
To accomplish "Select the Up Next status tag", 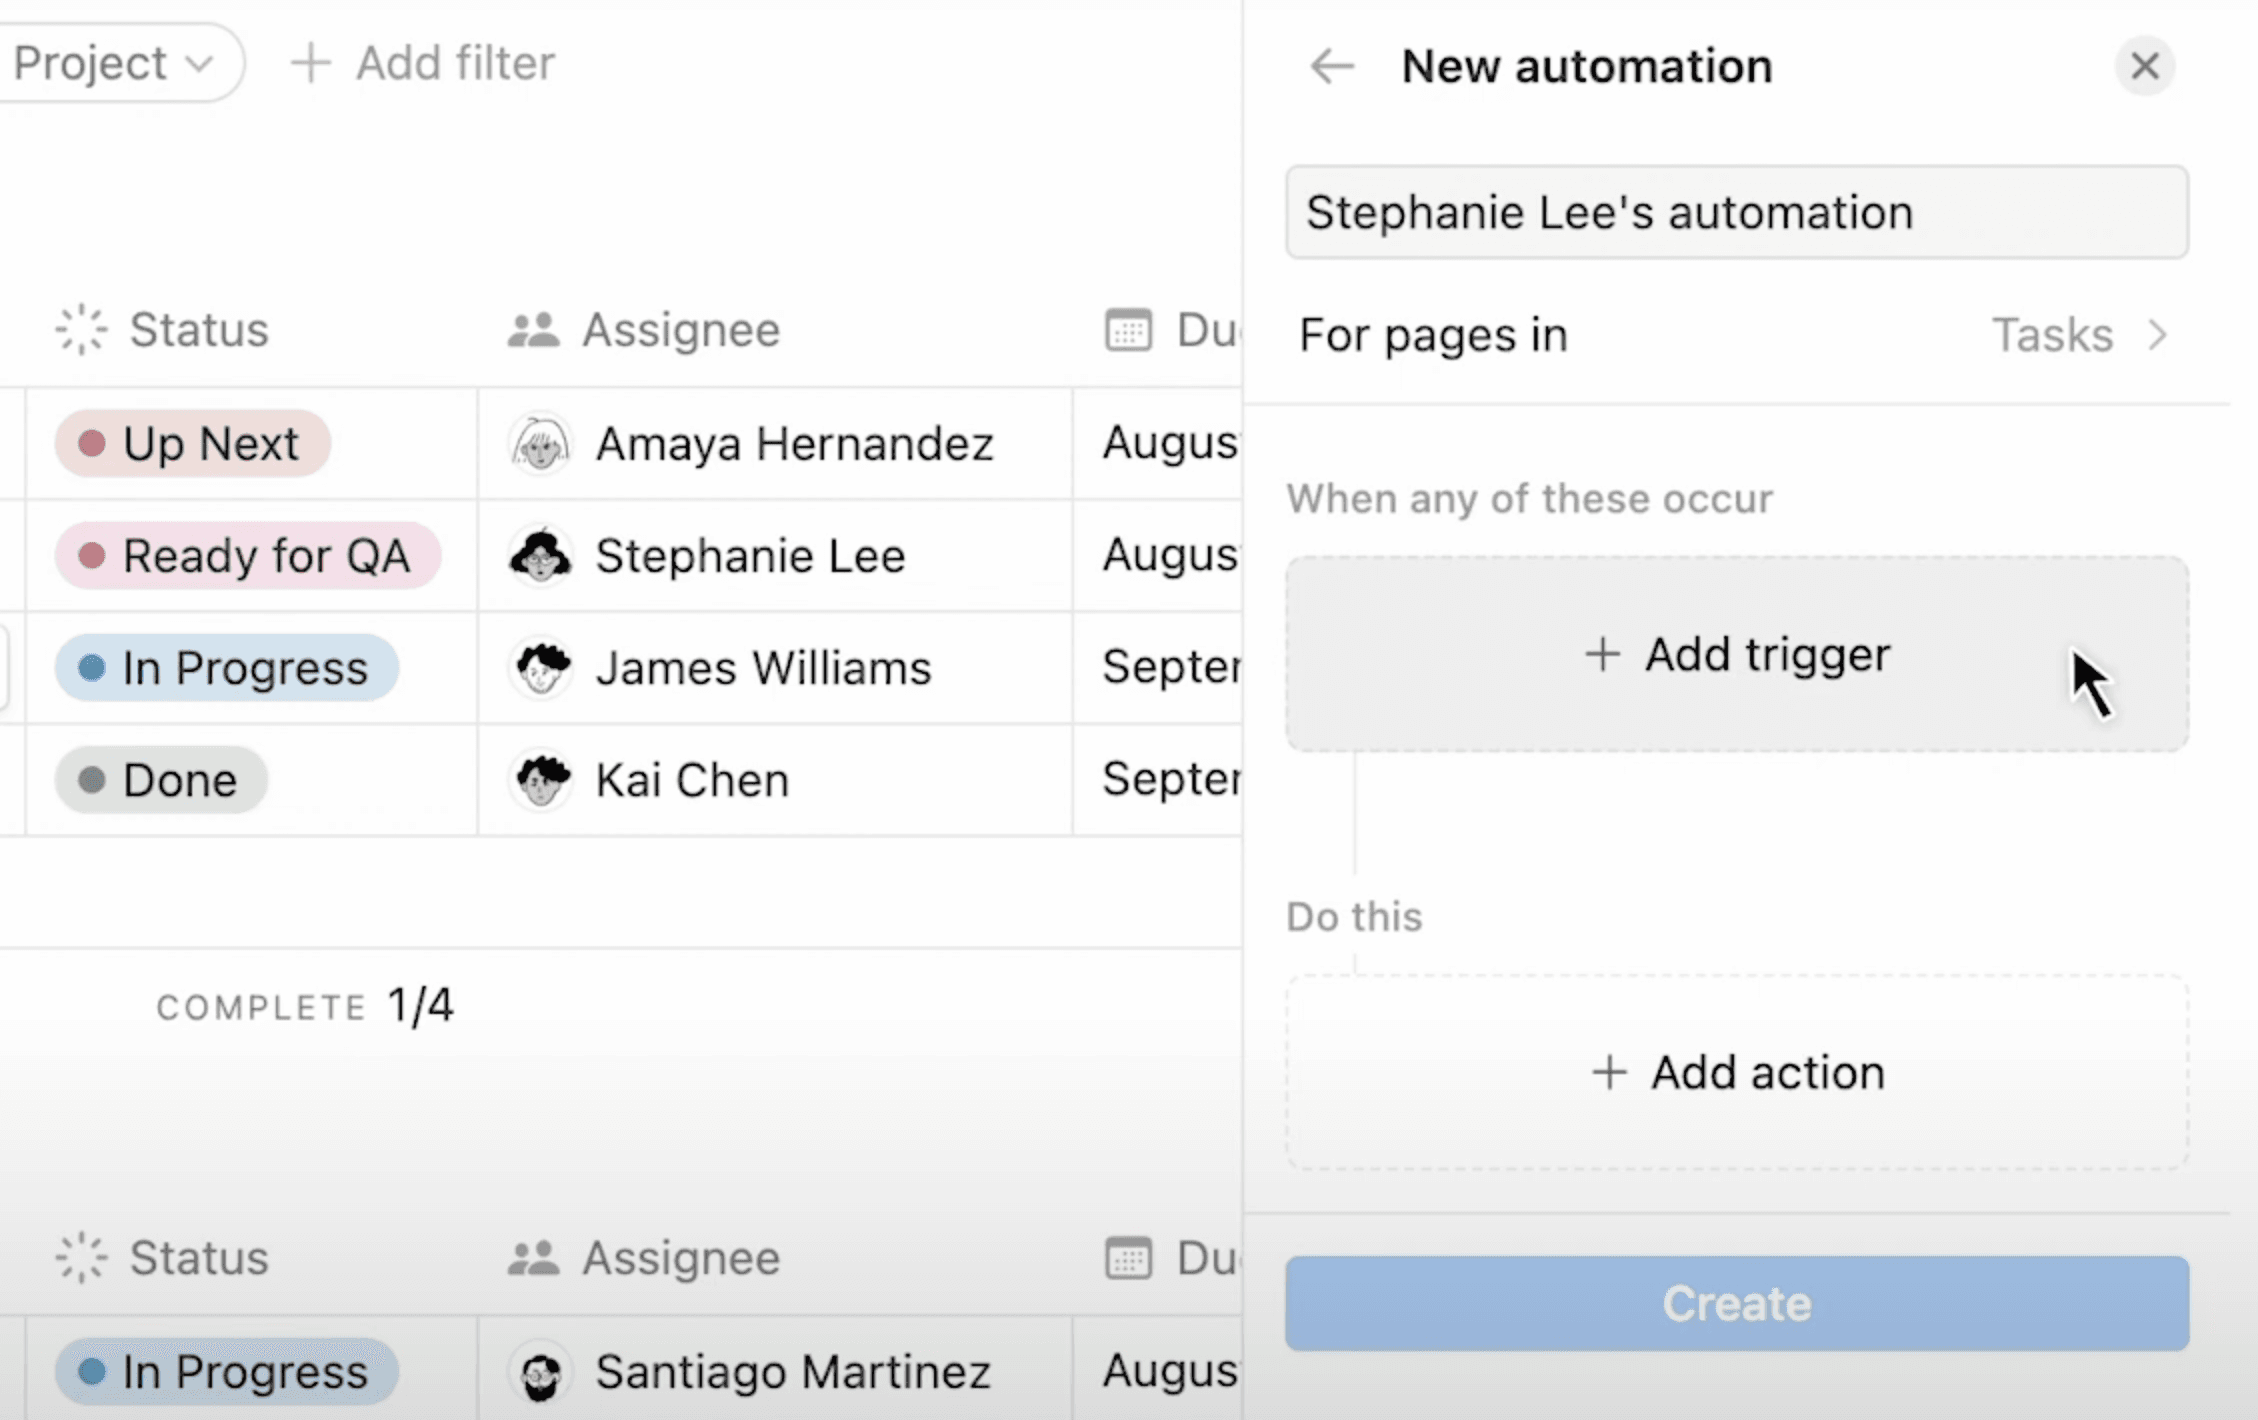I will point(192,444).
